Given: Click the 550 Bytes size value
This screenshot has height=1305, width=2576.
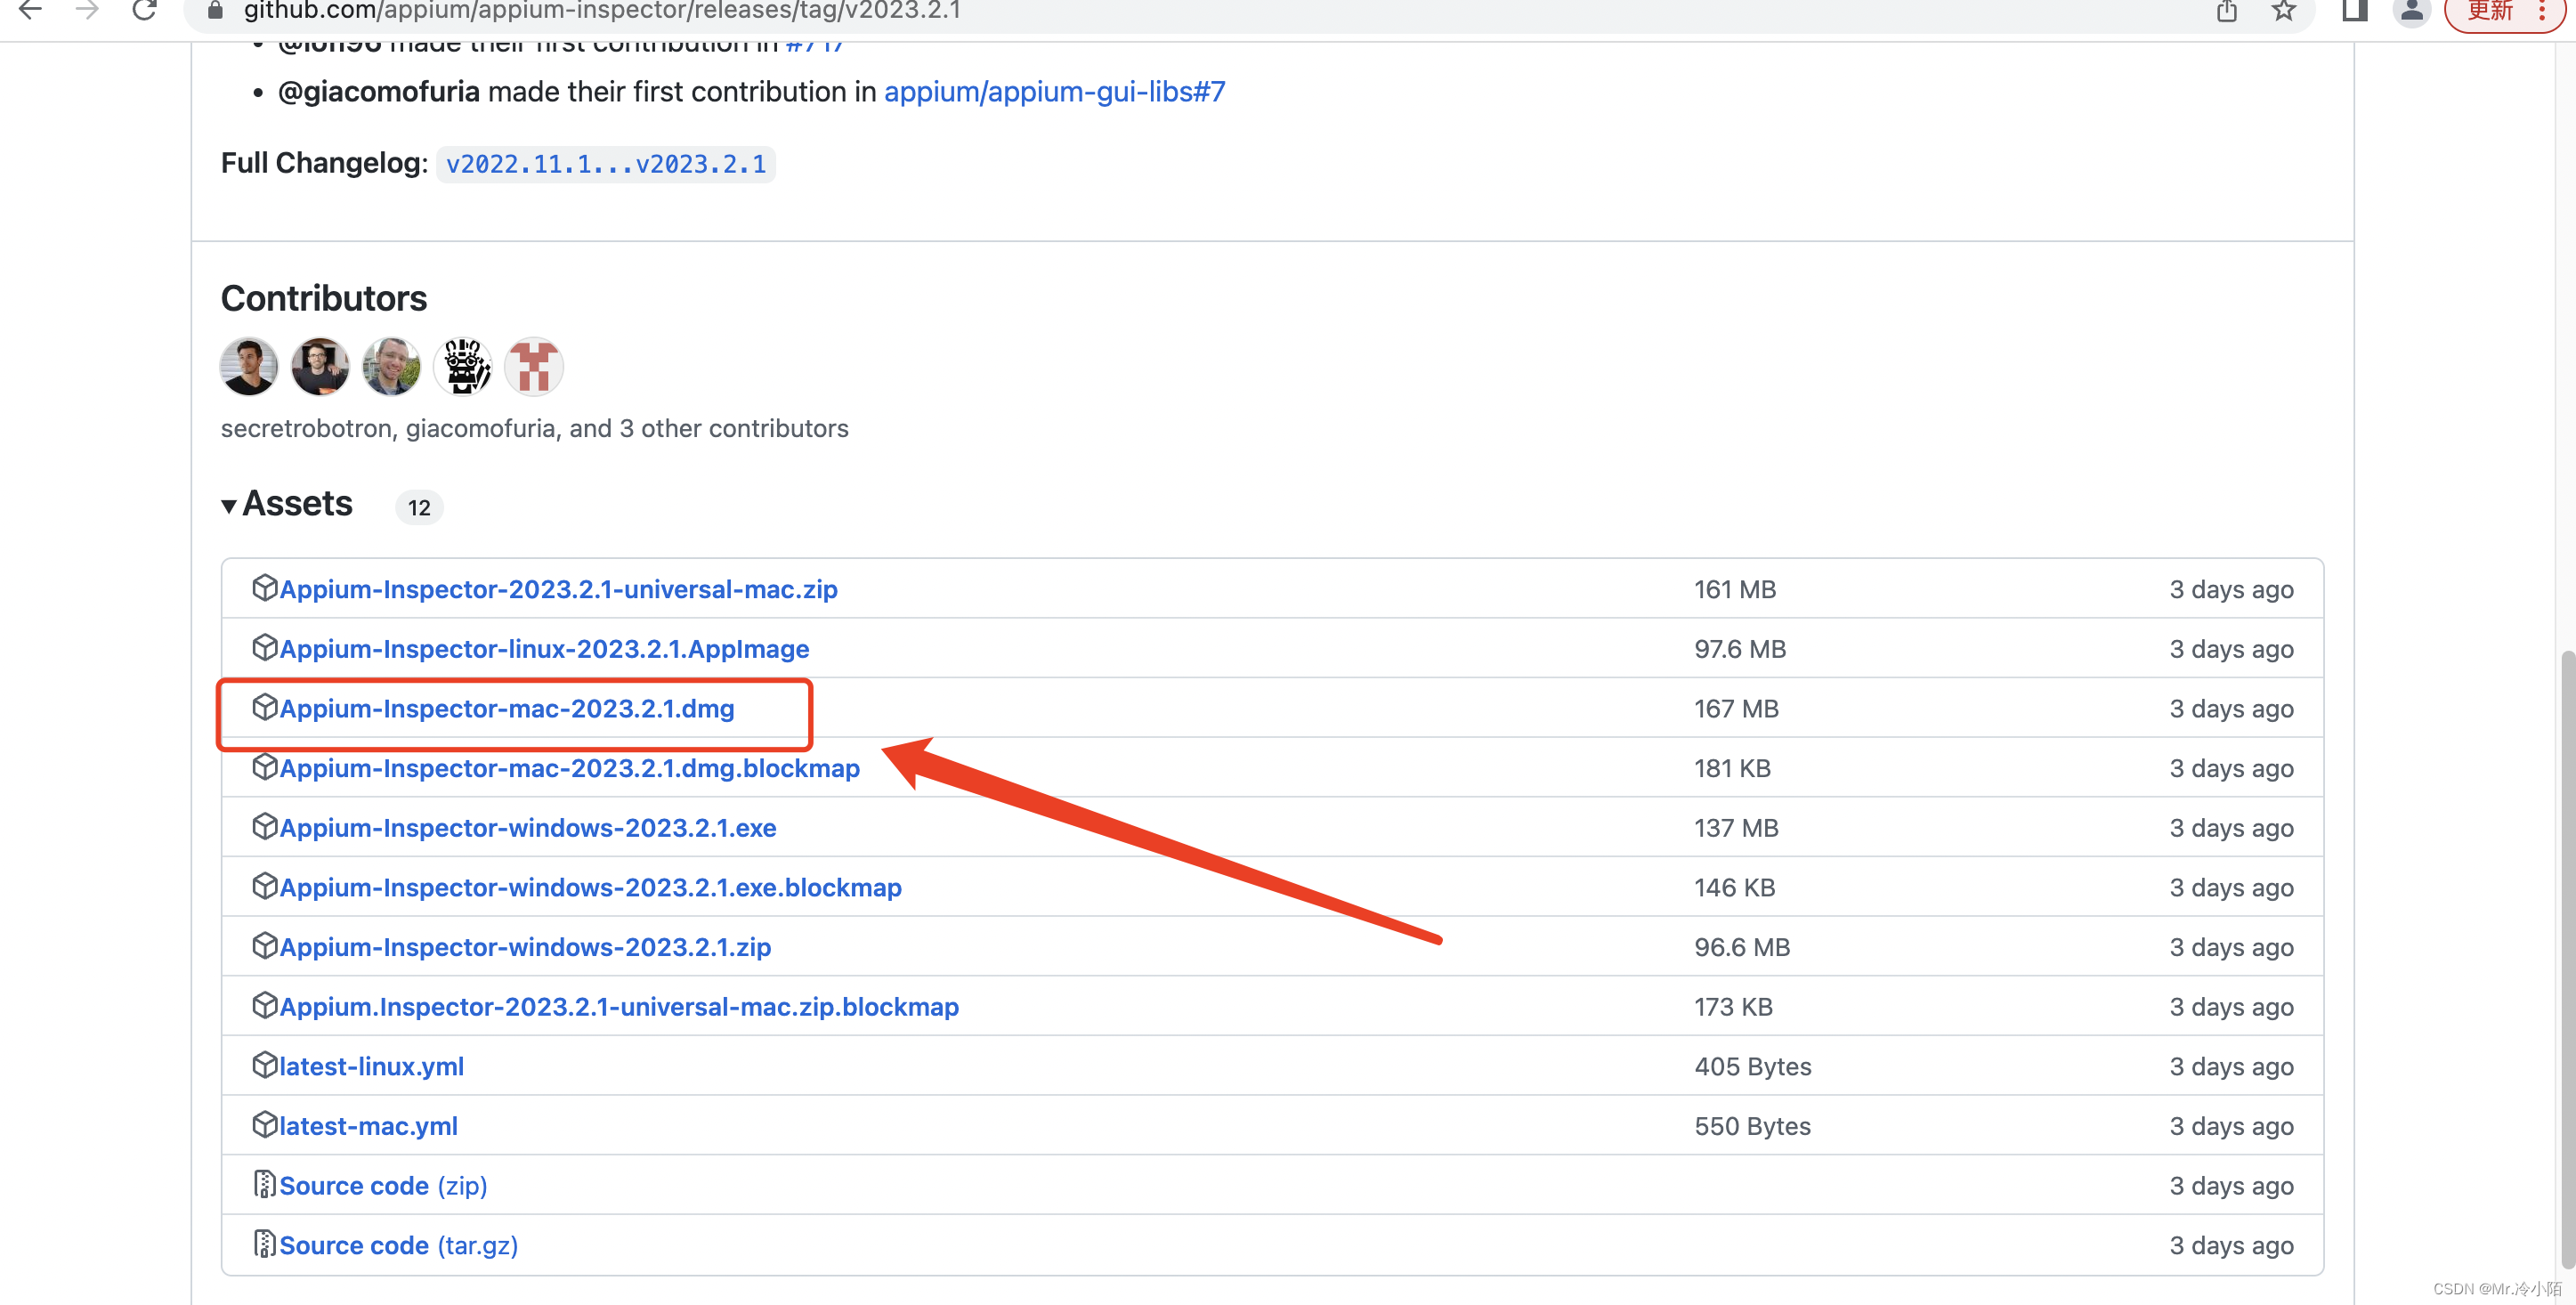Looking at the screenshot, I should coord(1752,1126).
